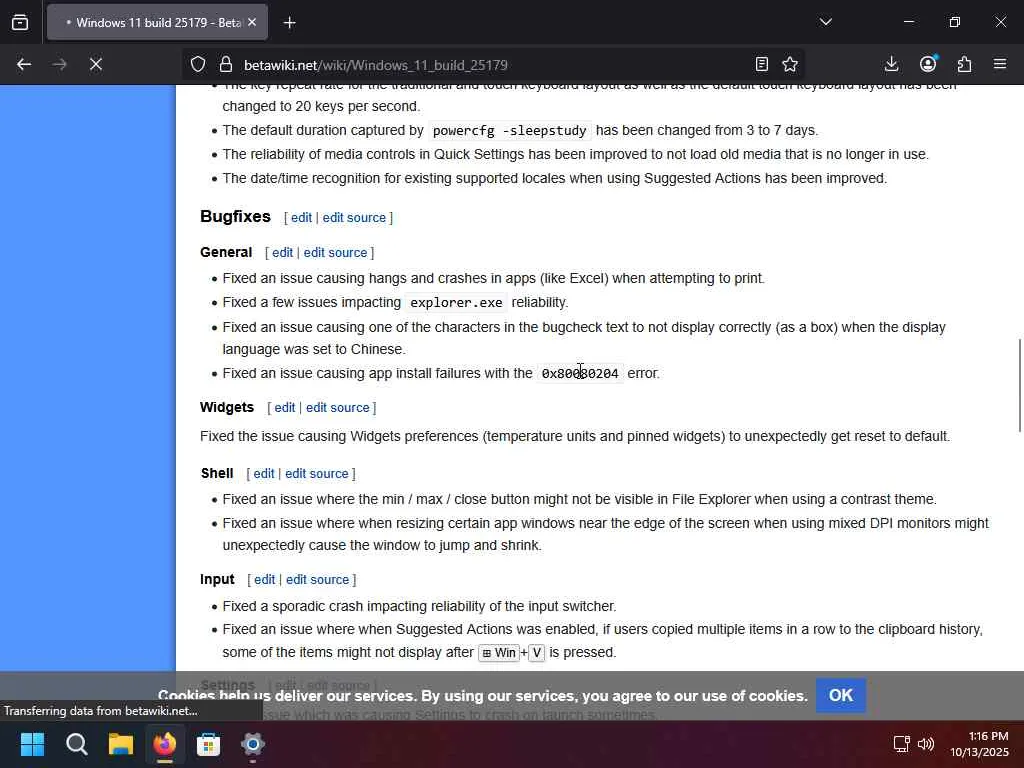This screenshot has height=768, width=1024.
Task: Click the 0x80080204 error code text
Action: (580, 374)
